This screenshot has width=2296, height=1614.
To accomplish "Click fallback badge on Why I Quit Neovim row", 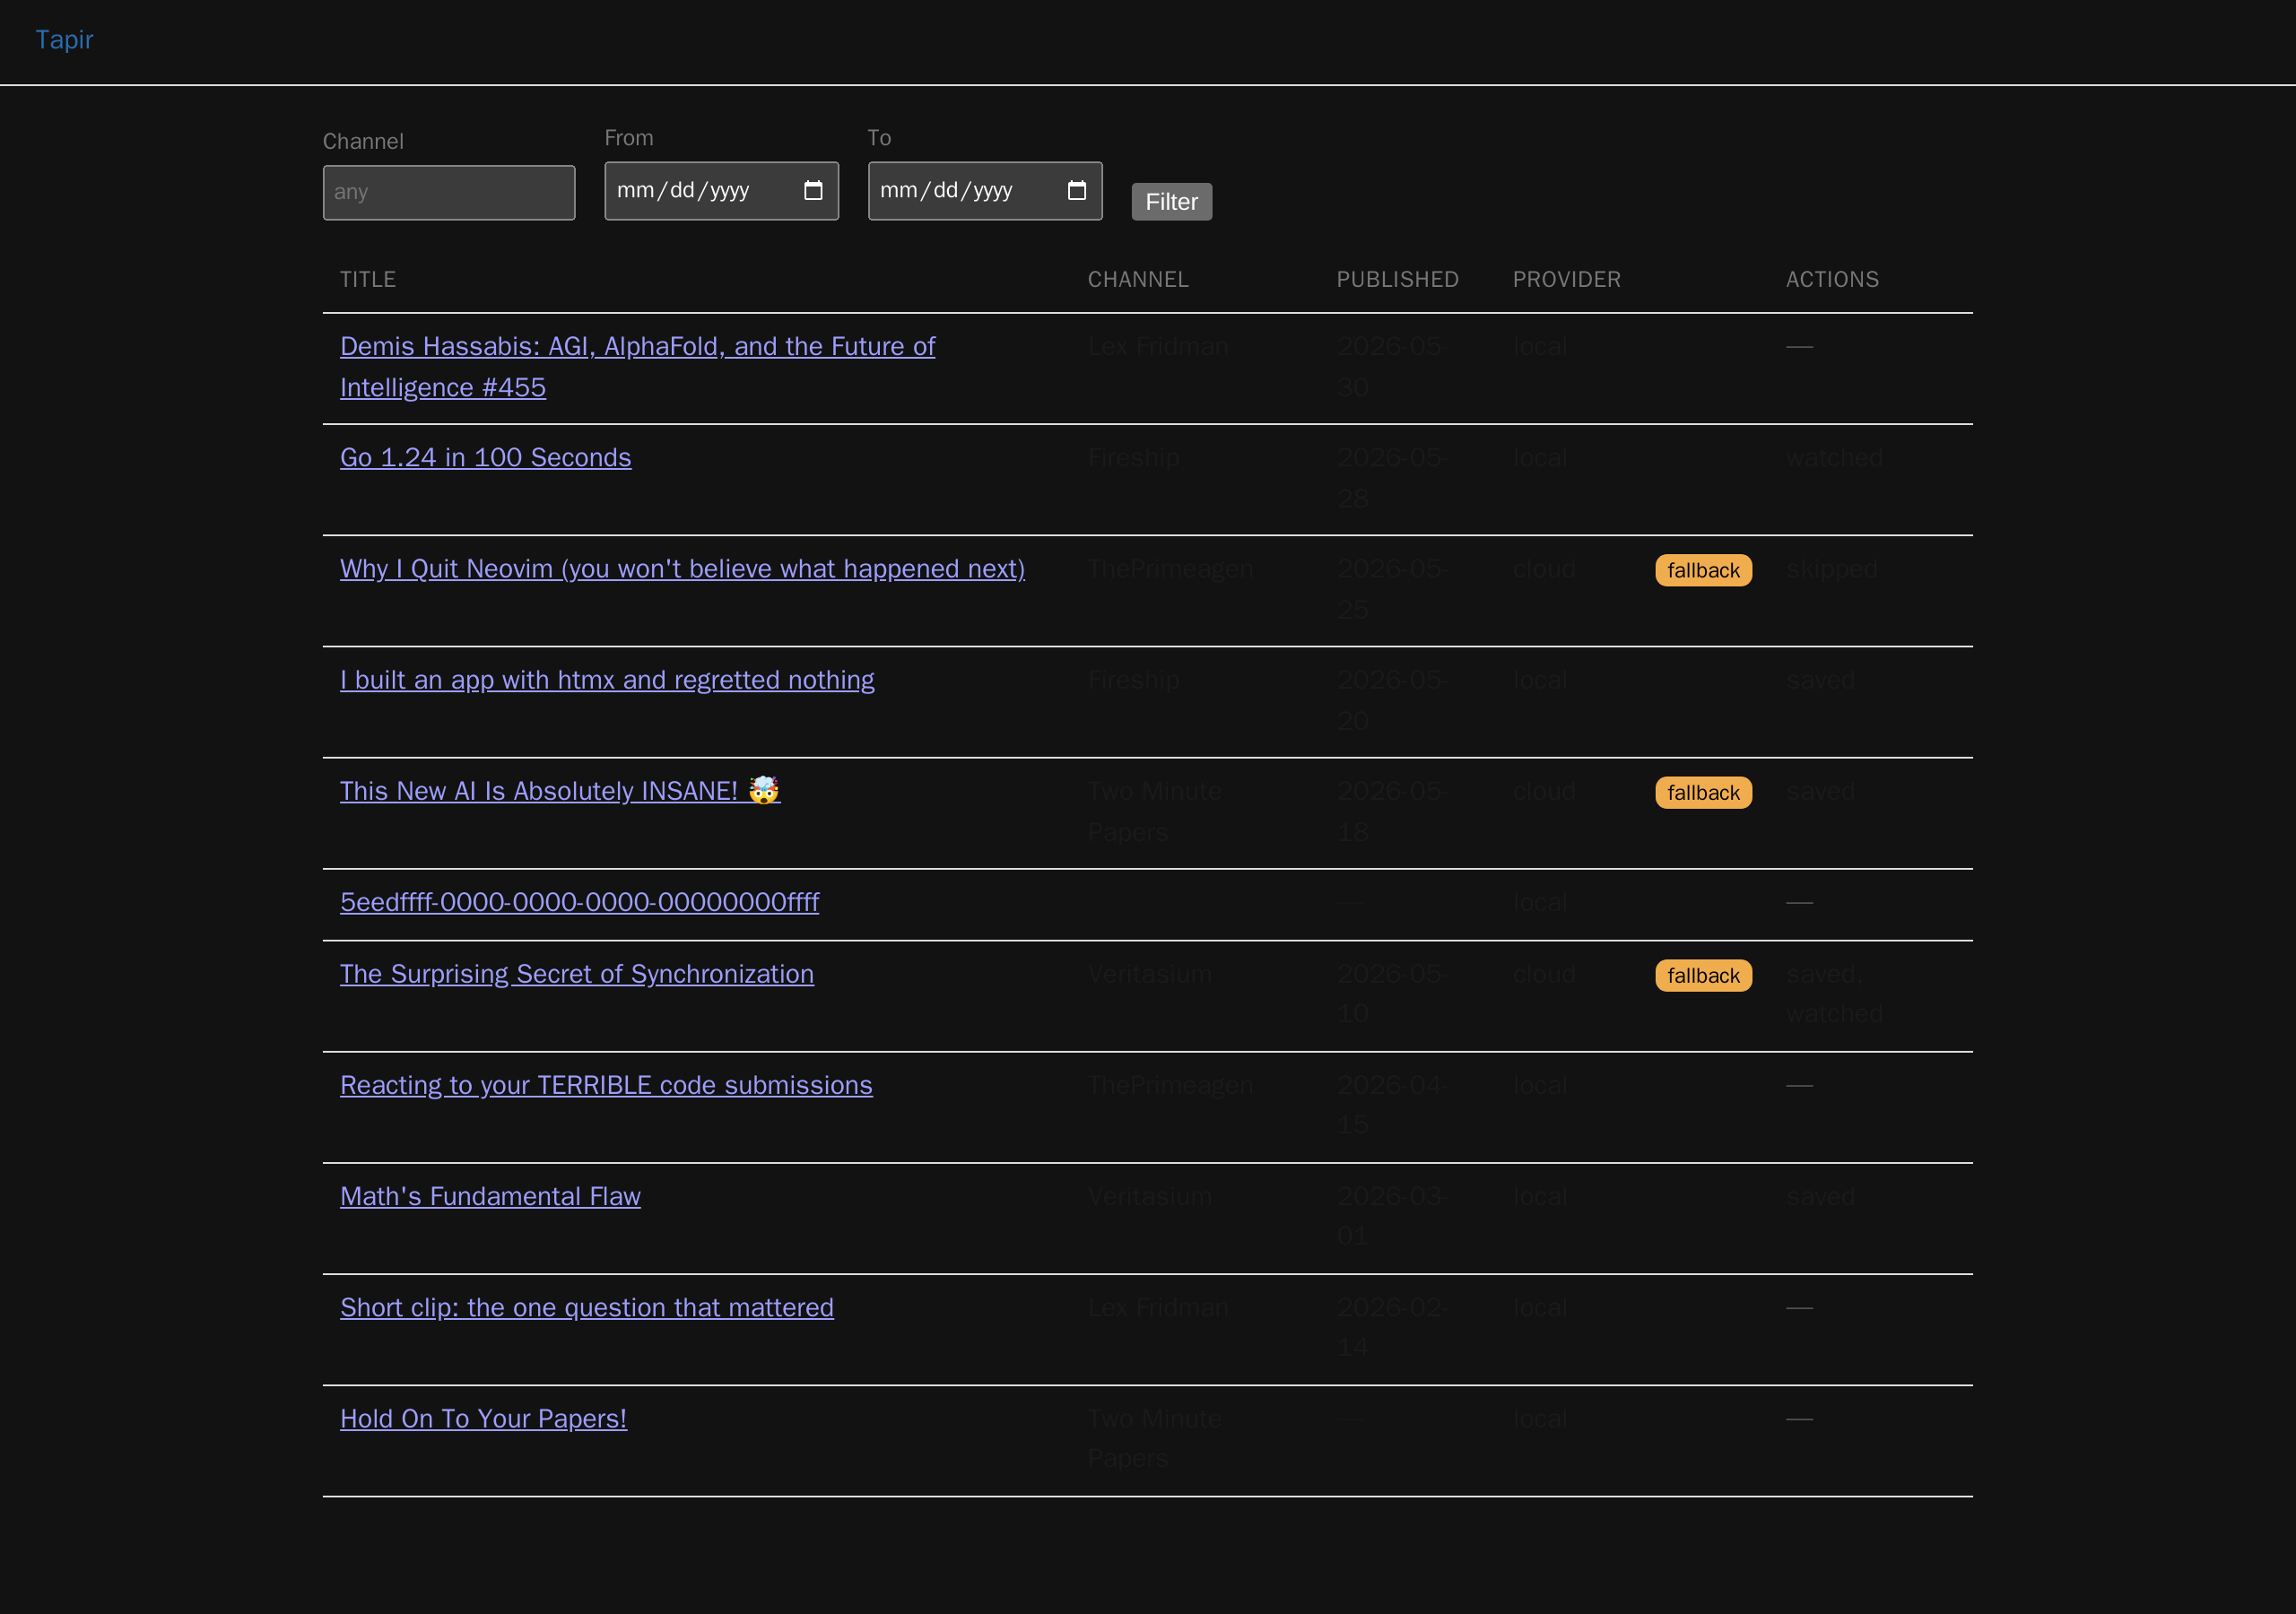I will [1703, 570].
